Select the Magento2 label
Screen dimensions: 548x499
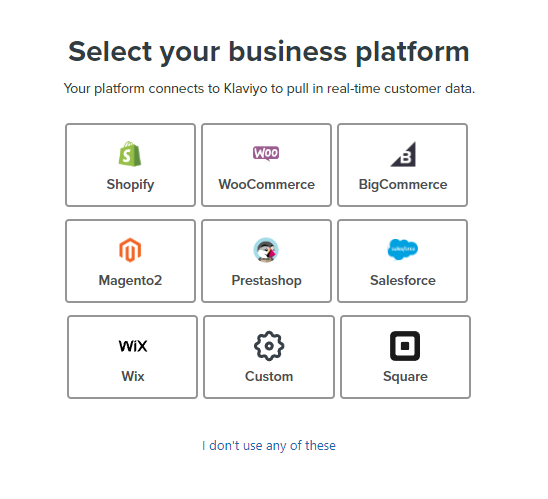coord(130,281)
